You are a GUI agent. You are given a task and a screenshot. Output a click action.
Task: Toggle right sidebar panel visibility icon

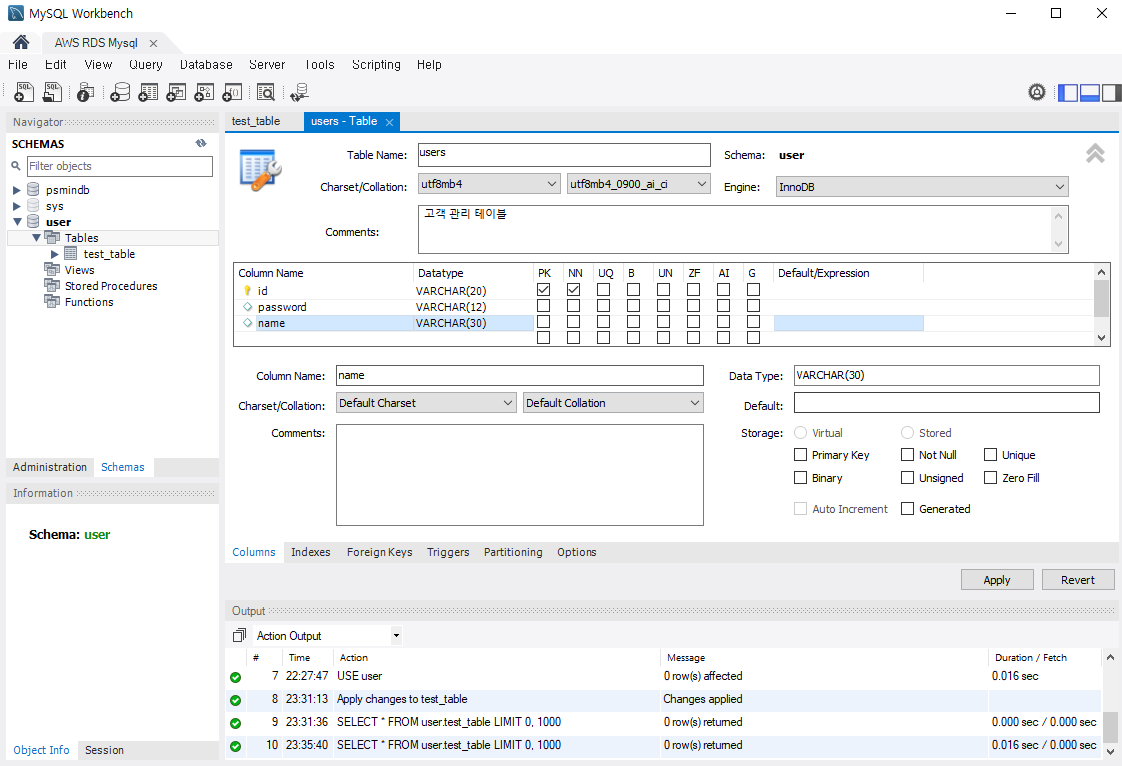point(1111,92)
